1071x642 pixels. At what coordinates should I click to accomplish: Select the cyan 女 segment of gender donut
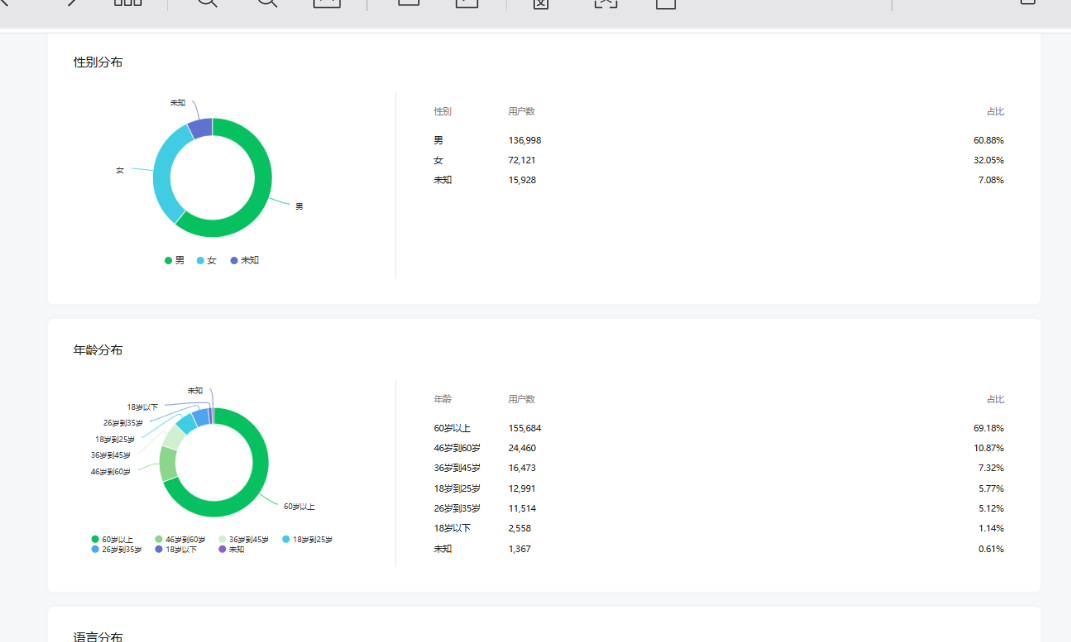(x=161, y=179)
